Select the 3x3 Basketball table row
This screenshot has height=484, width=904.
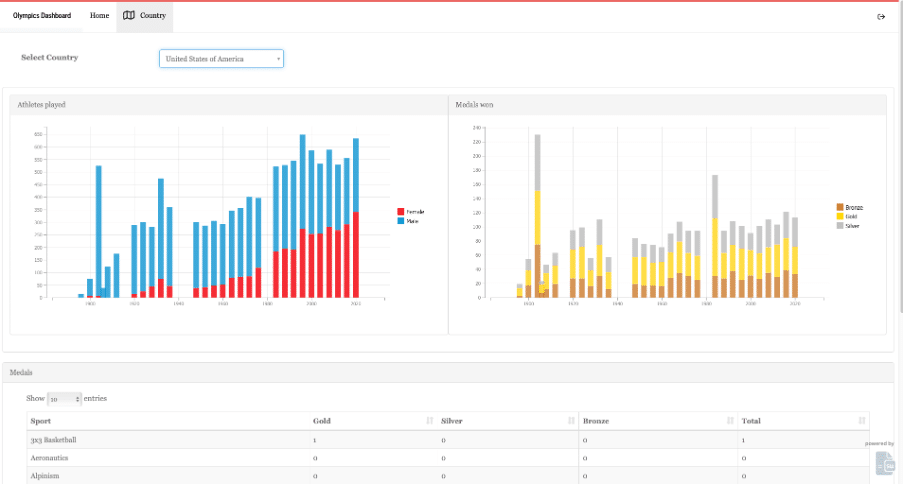(448, 440)
